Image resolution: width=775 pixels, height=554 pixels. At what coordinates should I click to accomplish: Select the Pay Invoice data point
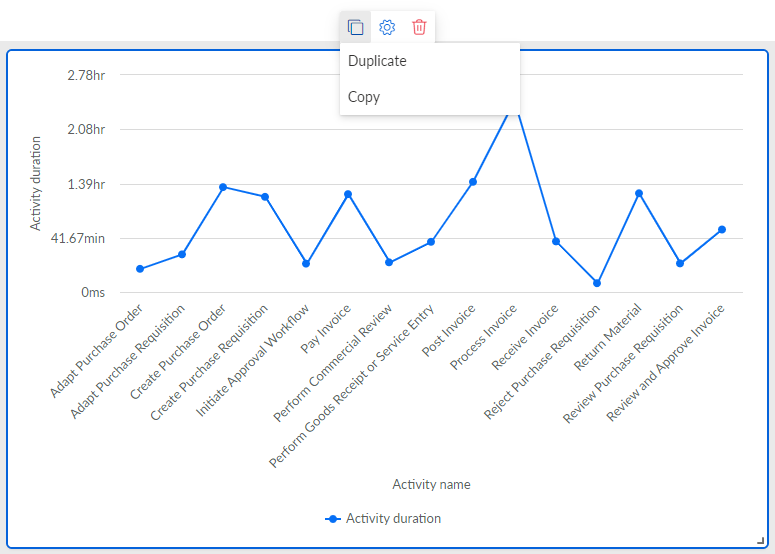click(348, 194)
